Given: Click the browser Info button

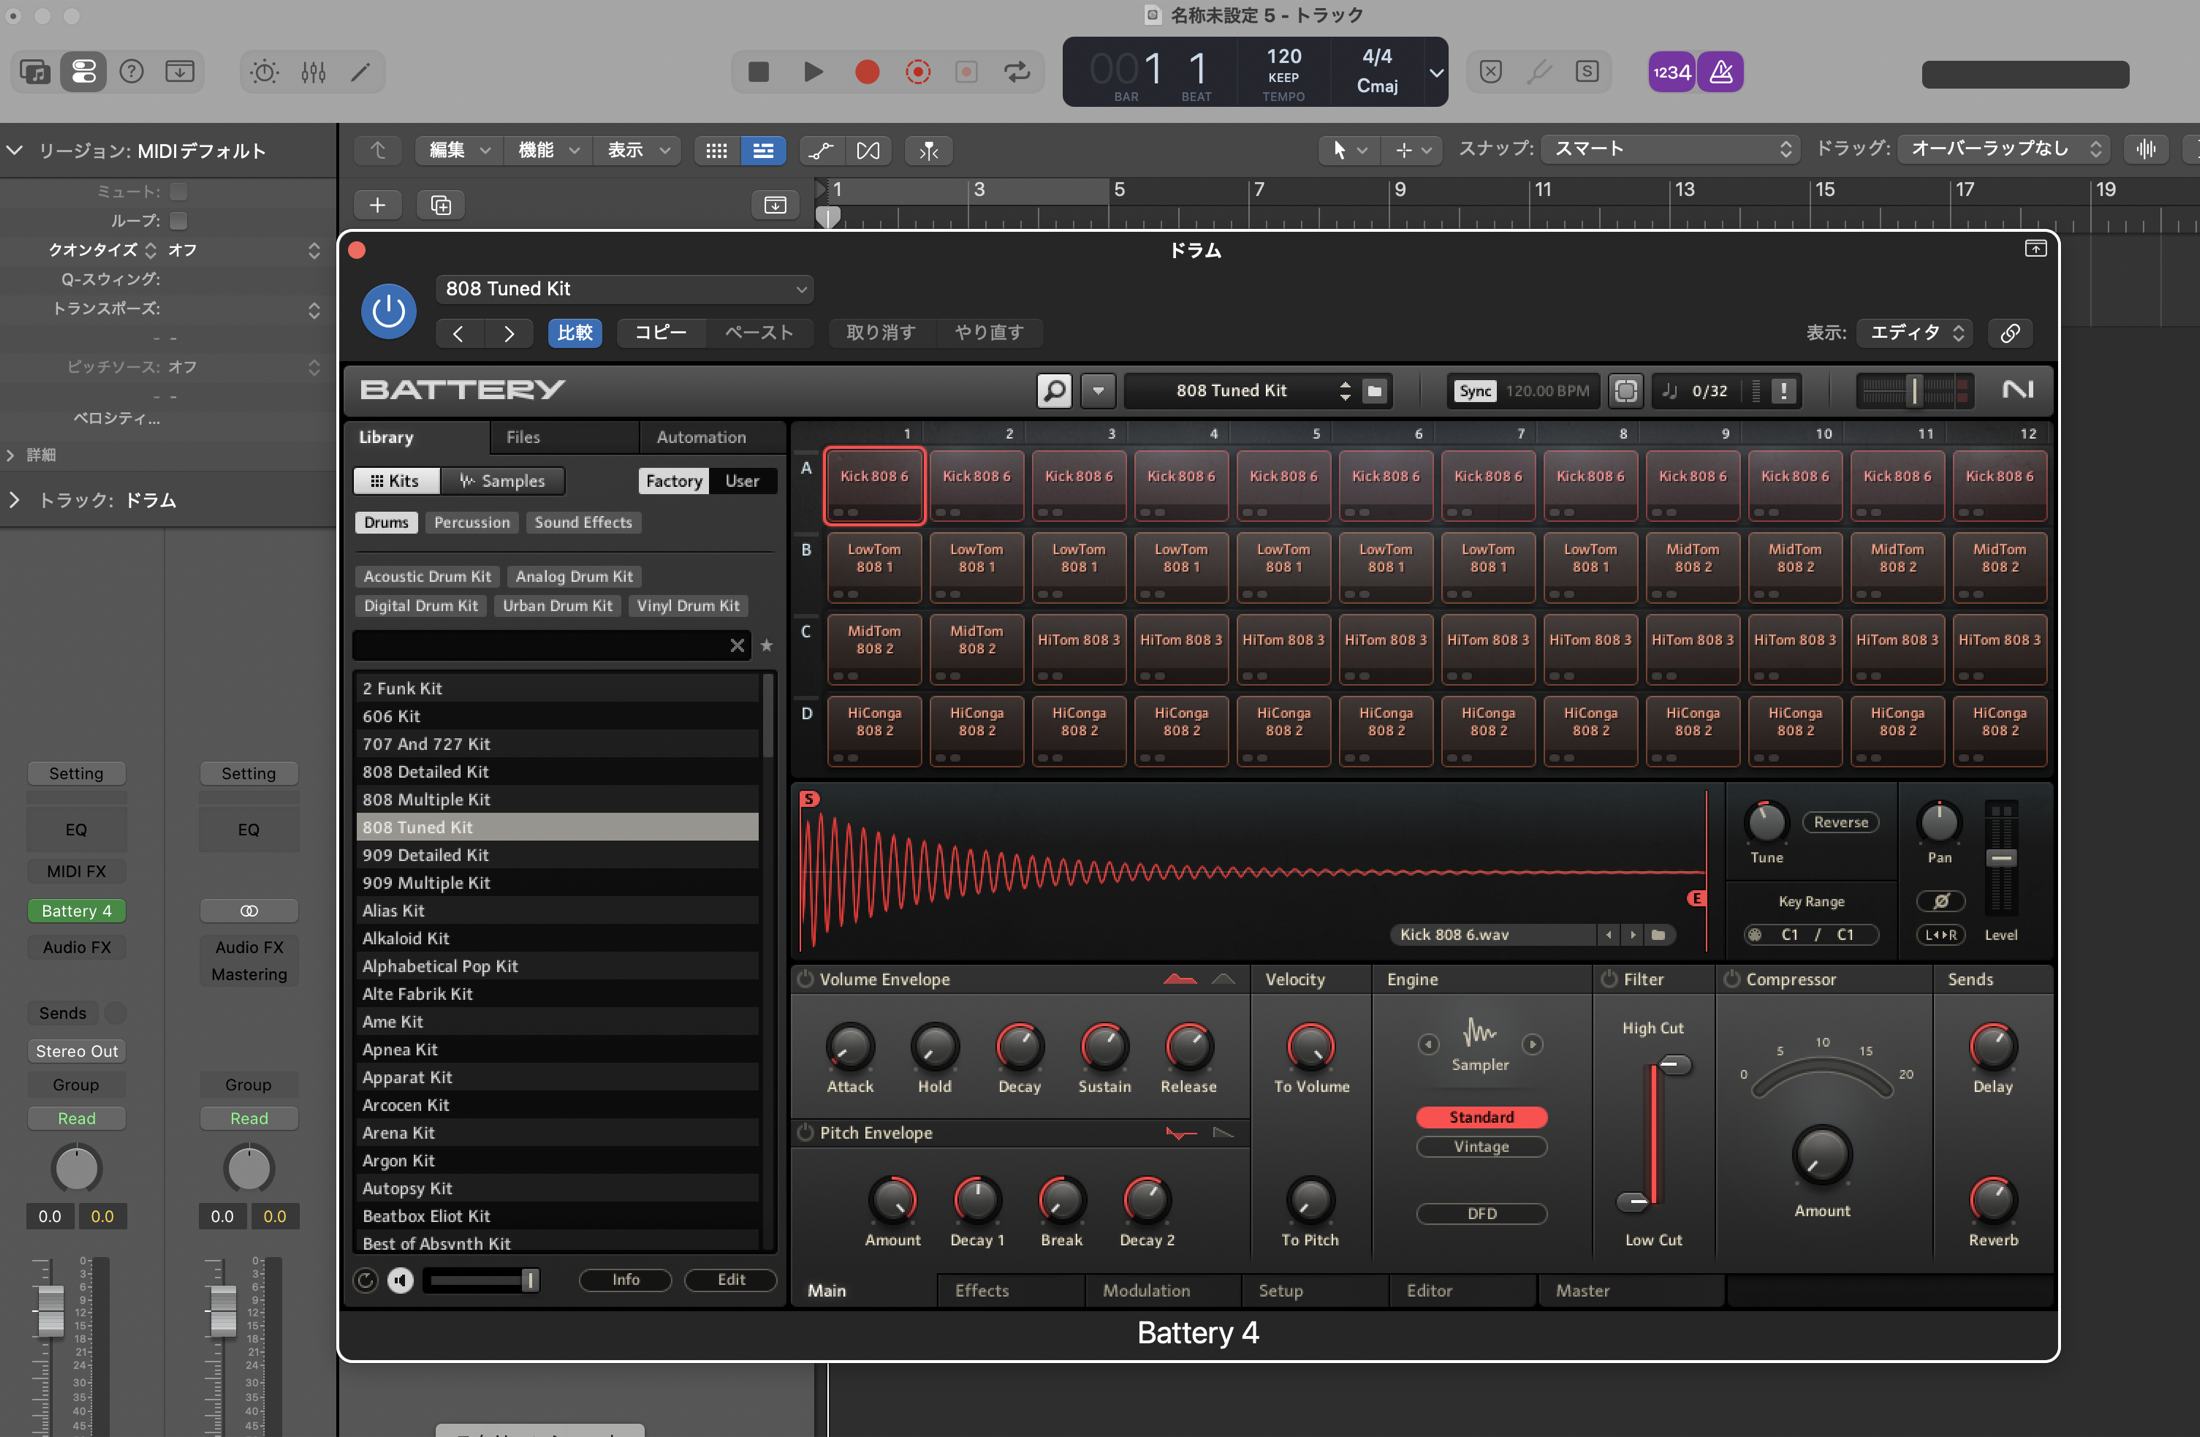Looking at the screenshot, I should coord(626,1280).
